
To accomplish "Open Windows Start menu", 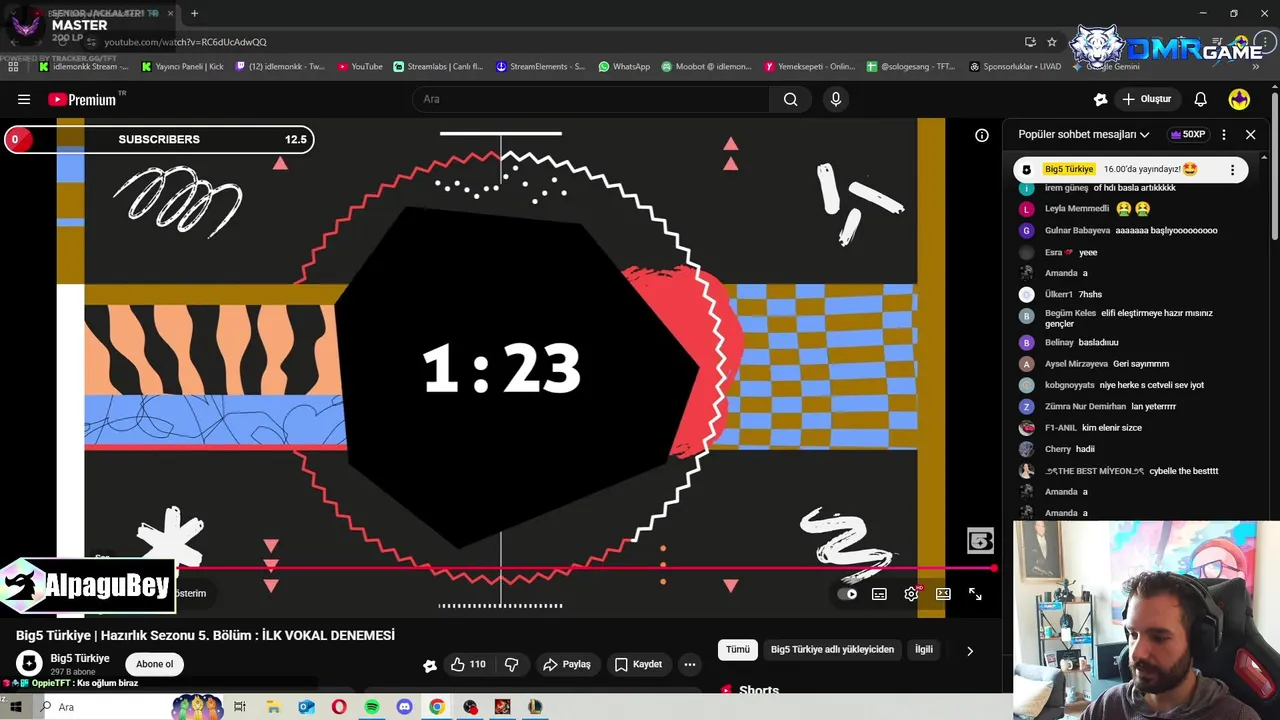I will click(15, 707).
